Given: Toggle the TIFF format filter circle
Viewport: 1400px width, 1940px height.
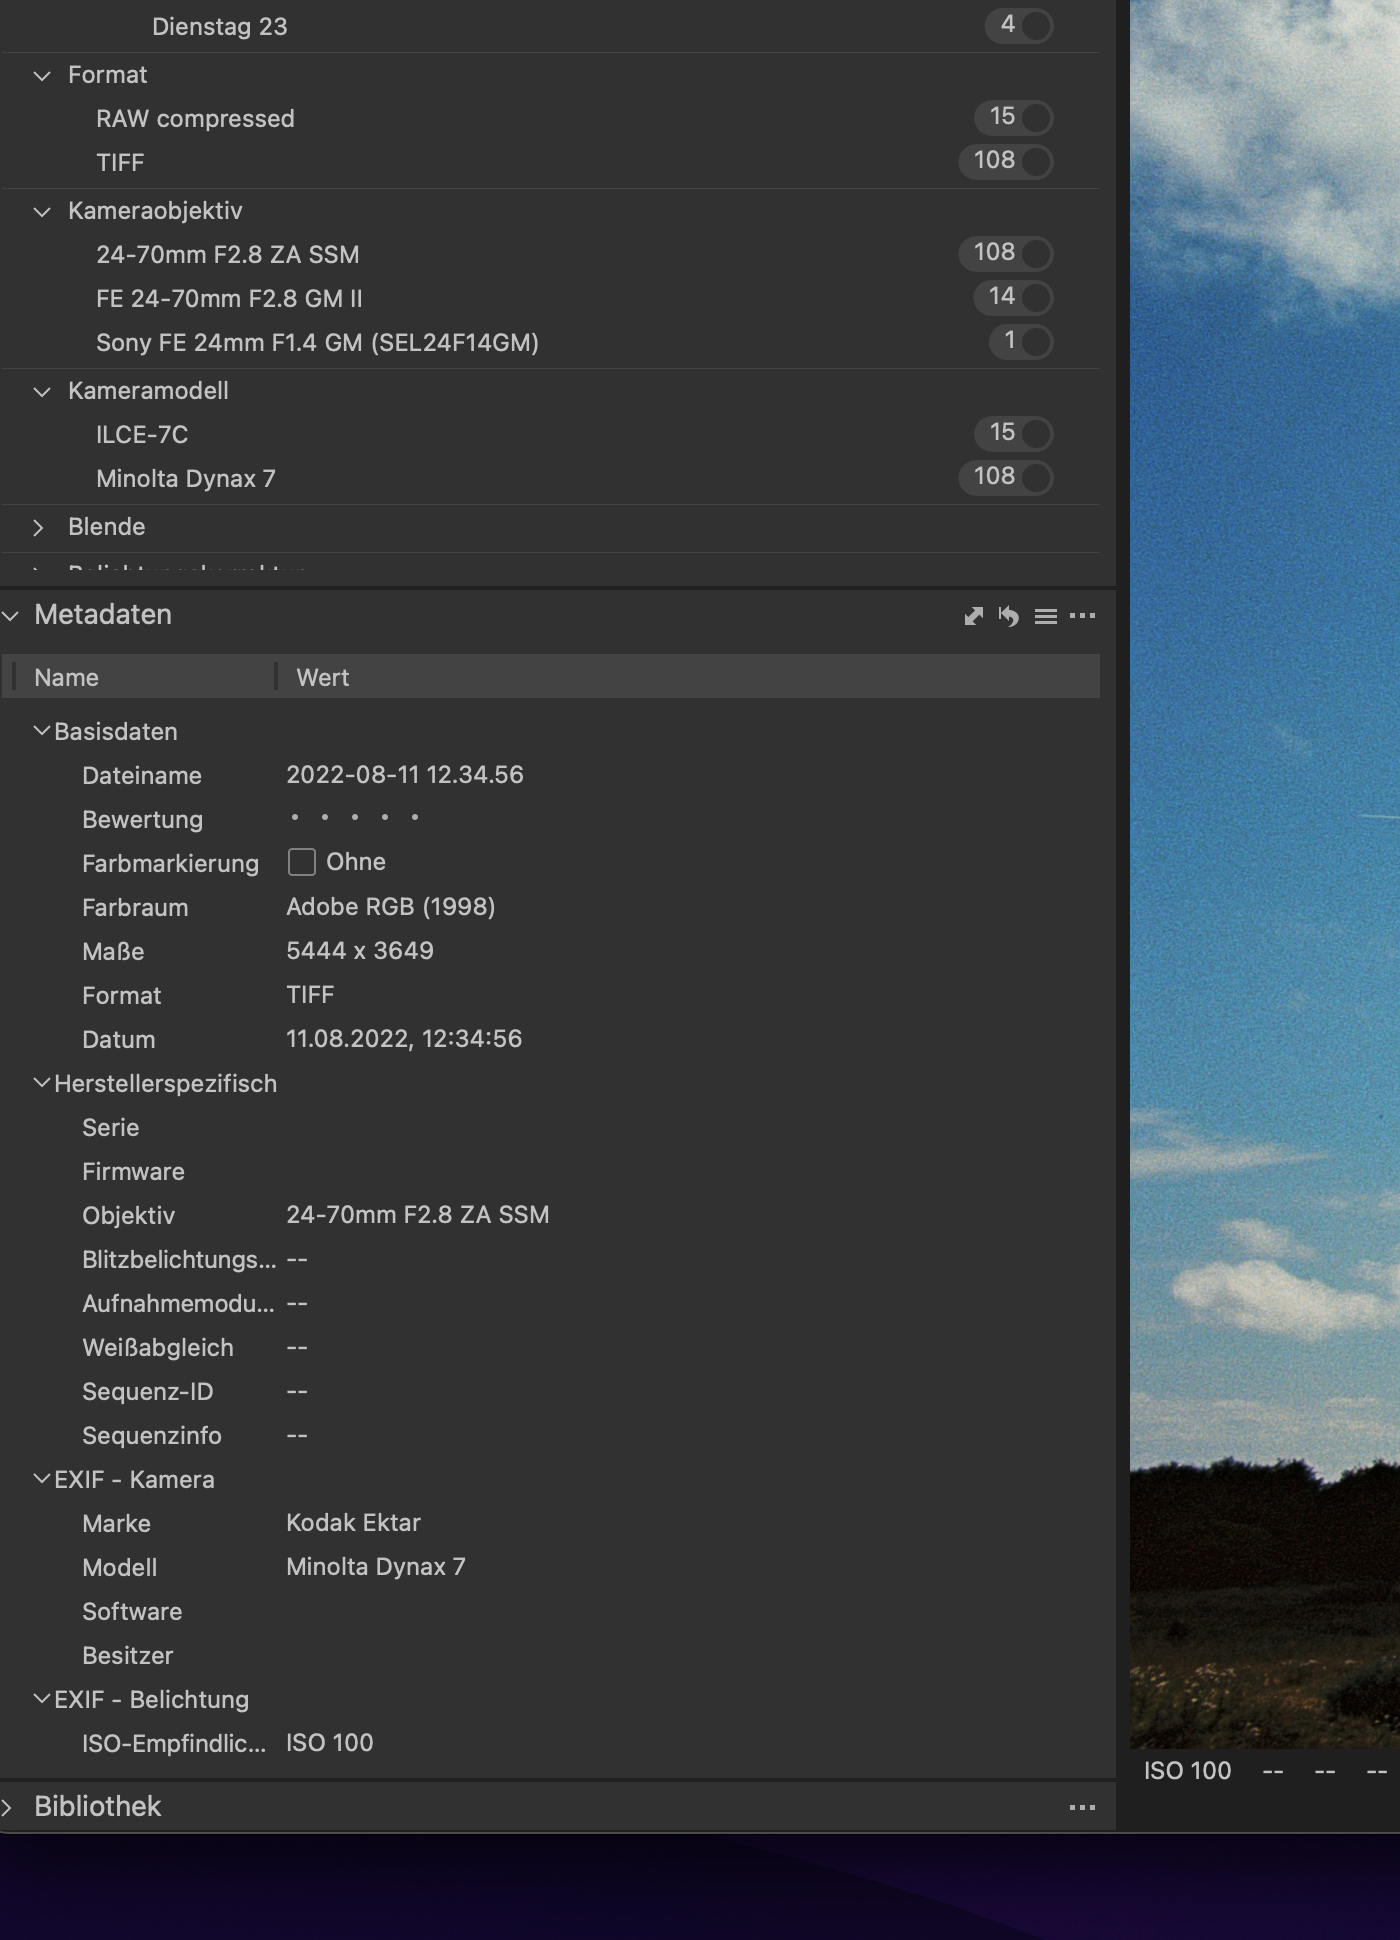Looking at the screenshot, I should 1036,162.
